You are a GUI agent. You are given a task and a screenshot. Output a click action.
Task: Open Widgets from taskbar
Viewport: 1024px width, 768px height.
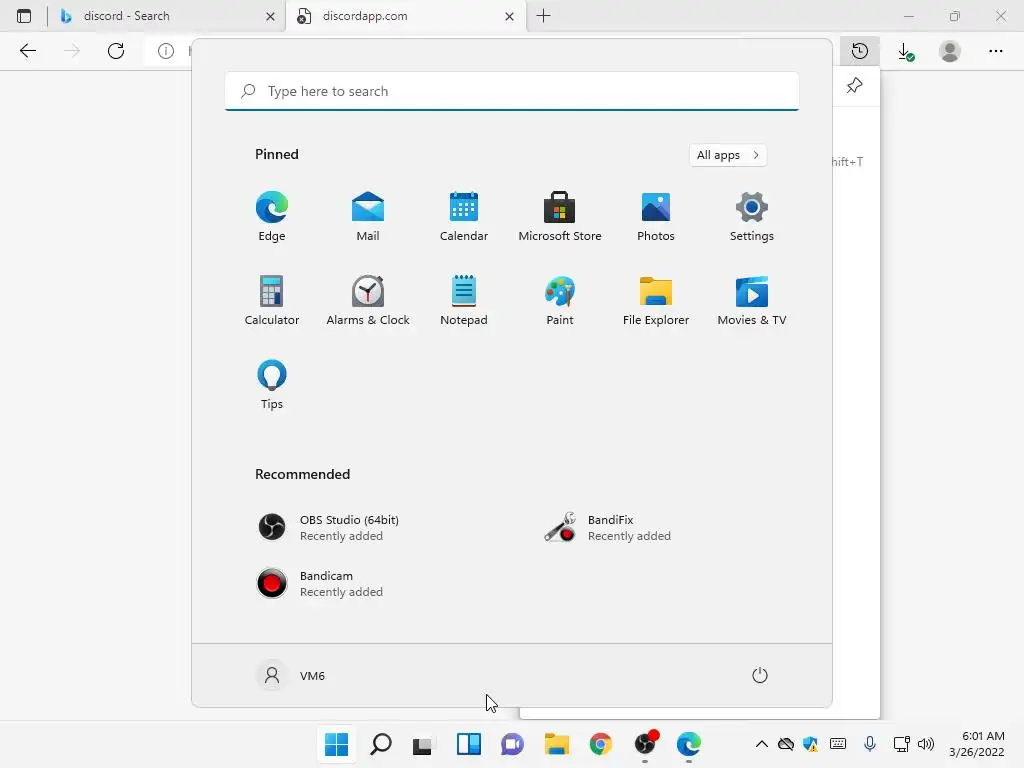[469, 744]
